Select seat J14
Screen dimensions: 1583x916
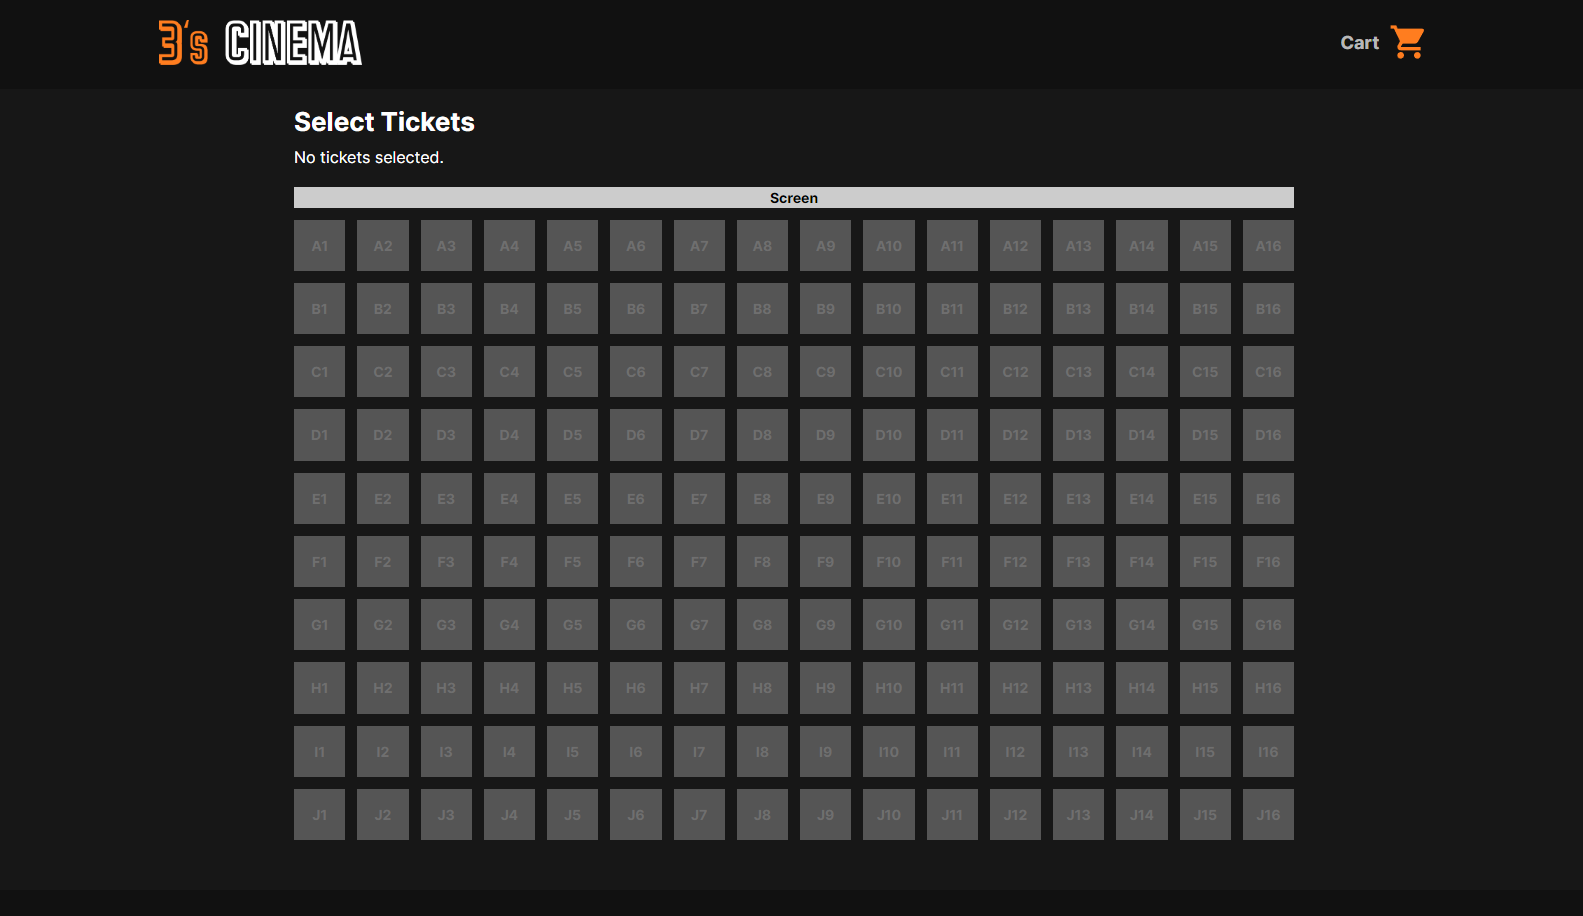[1142, 815]
